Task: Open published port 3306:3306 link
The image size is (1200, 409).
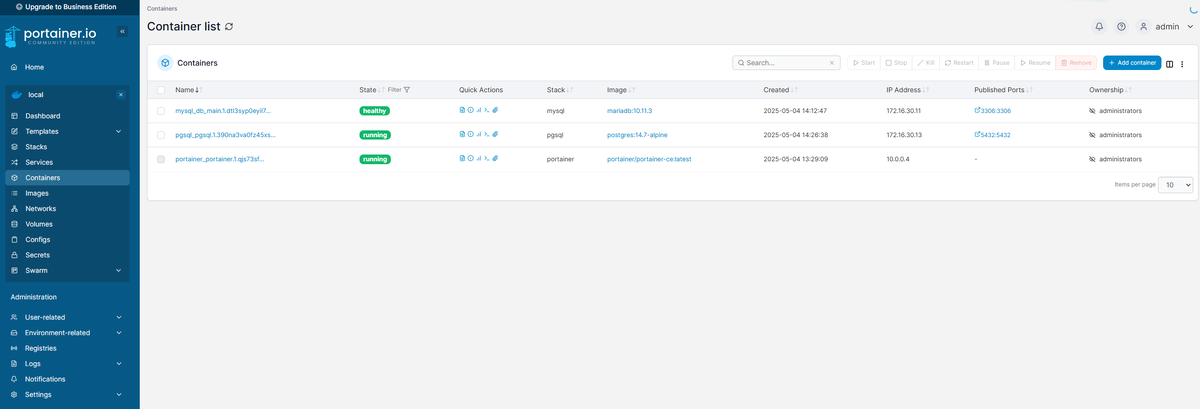Action: [992, 110]
